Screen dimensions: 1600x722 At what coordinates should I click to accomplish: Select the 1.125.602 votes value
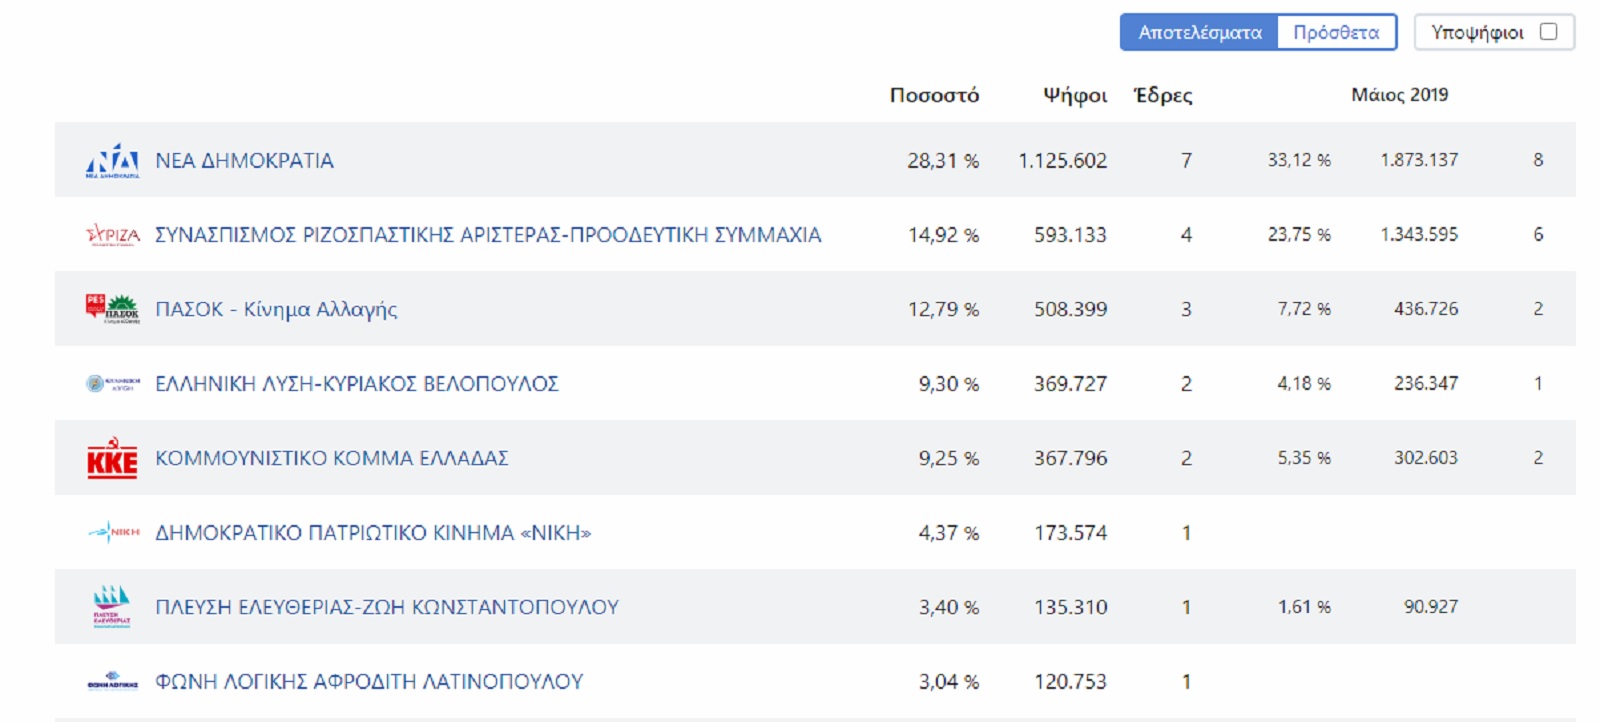(x=1062, y=160)
